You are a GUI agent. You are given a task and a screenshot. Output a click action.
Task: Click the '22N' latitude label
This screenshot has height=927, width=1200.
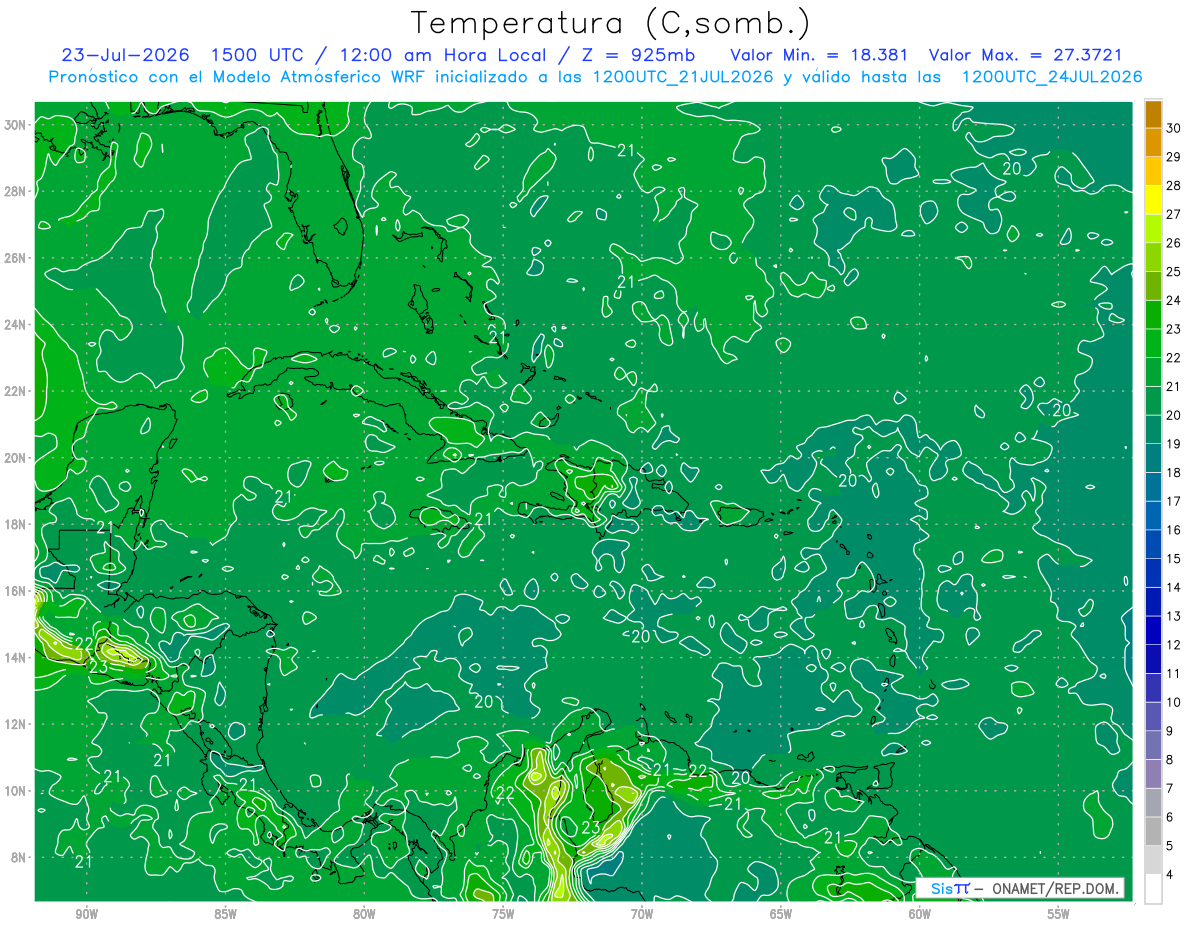(x=15, y=391)
